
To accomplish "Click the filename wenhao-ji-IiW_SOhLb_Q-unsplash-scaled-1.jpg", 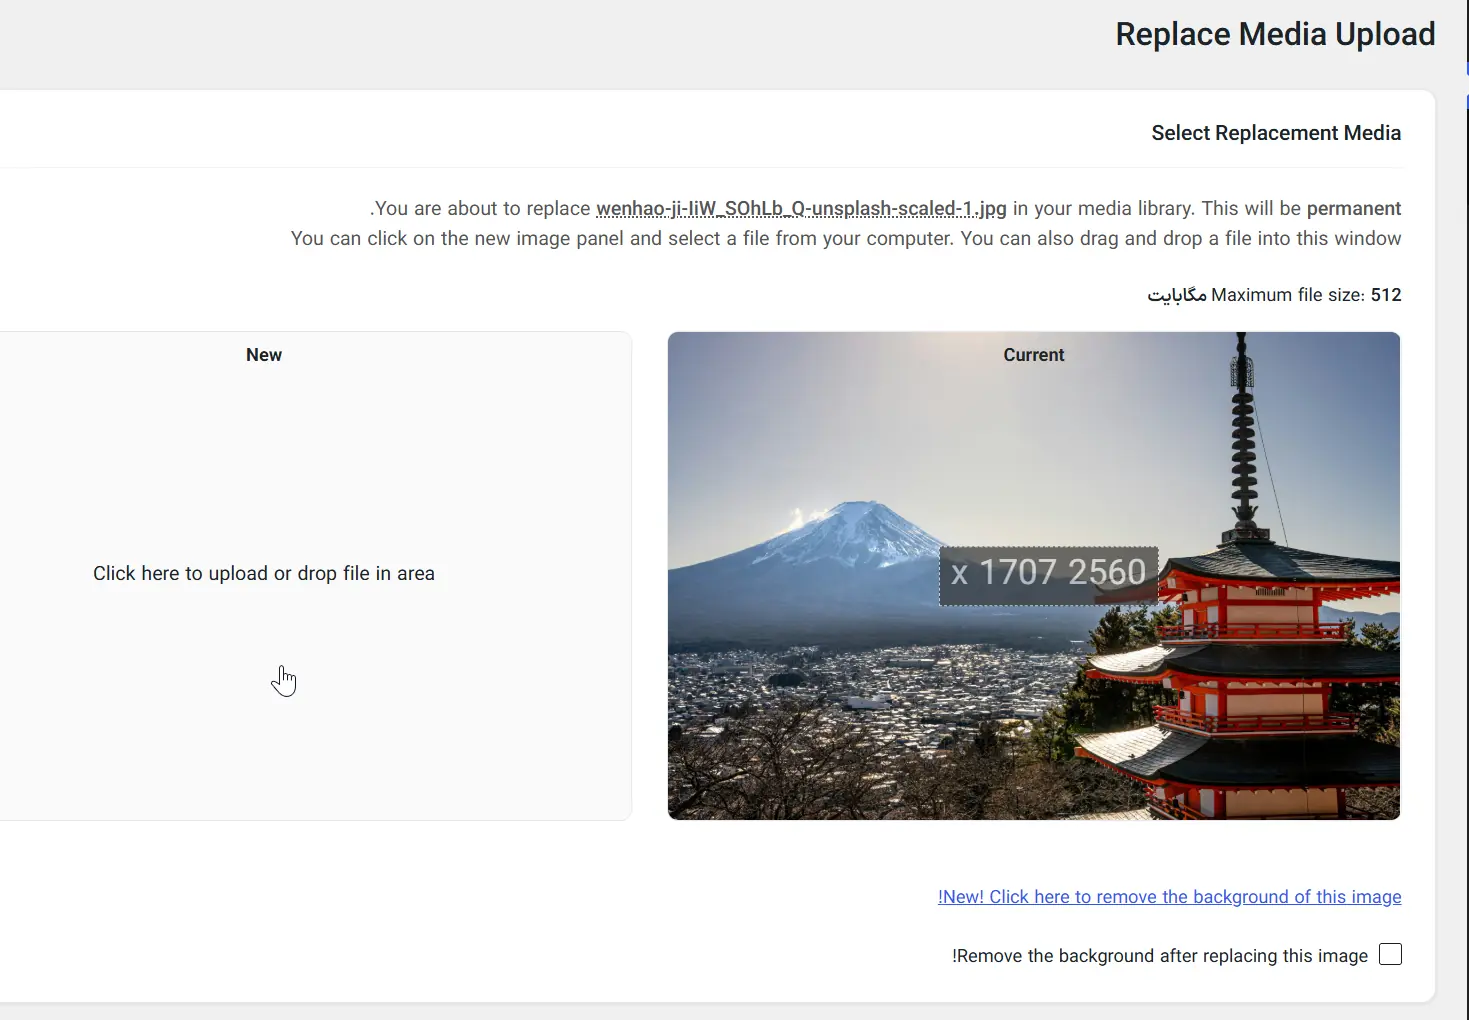I will [801, 208].
